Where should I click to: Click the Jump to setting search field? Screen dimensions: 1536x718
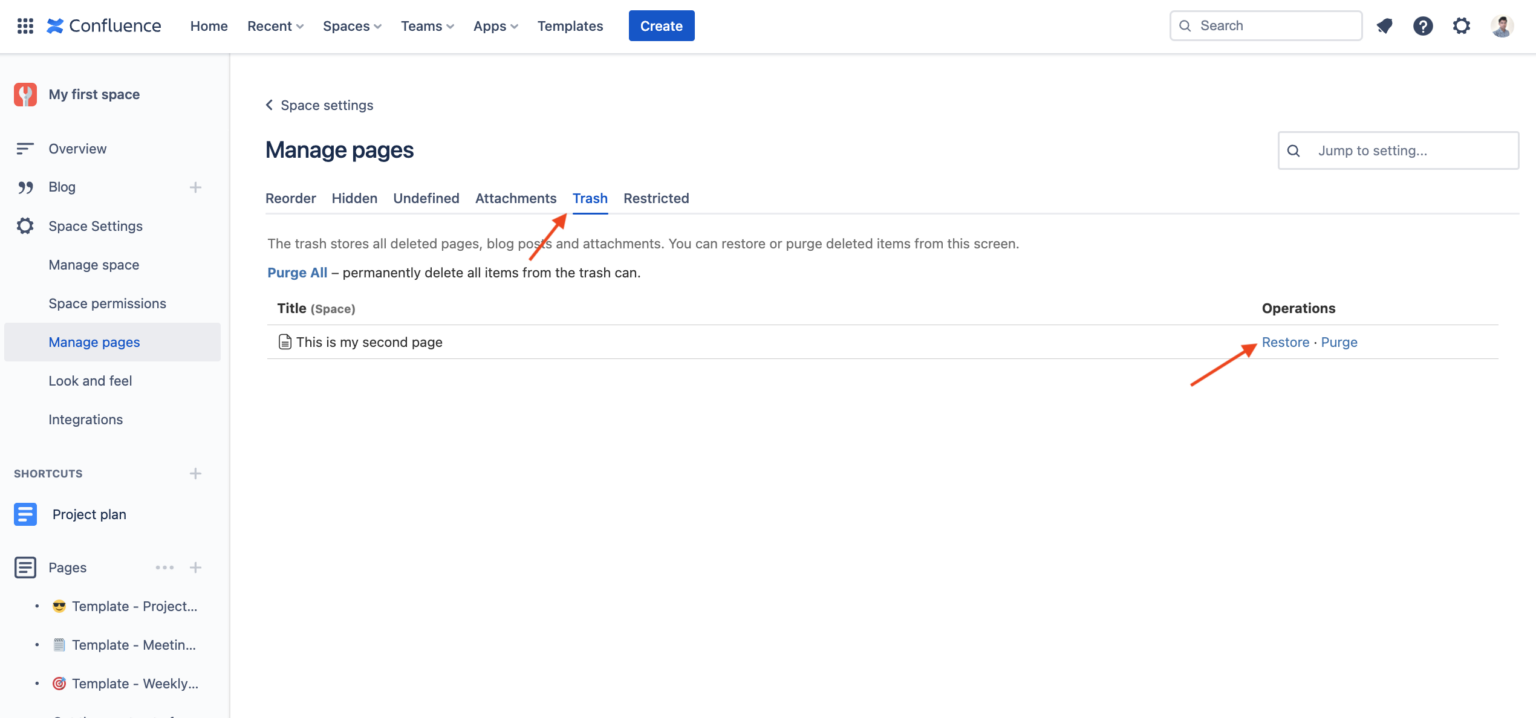tap(1397, 150)
